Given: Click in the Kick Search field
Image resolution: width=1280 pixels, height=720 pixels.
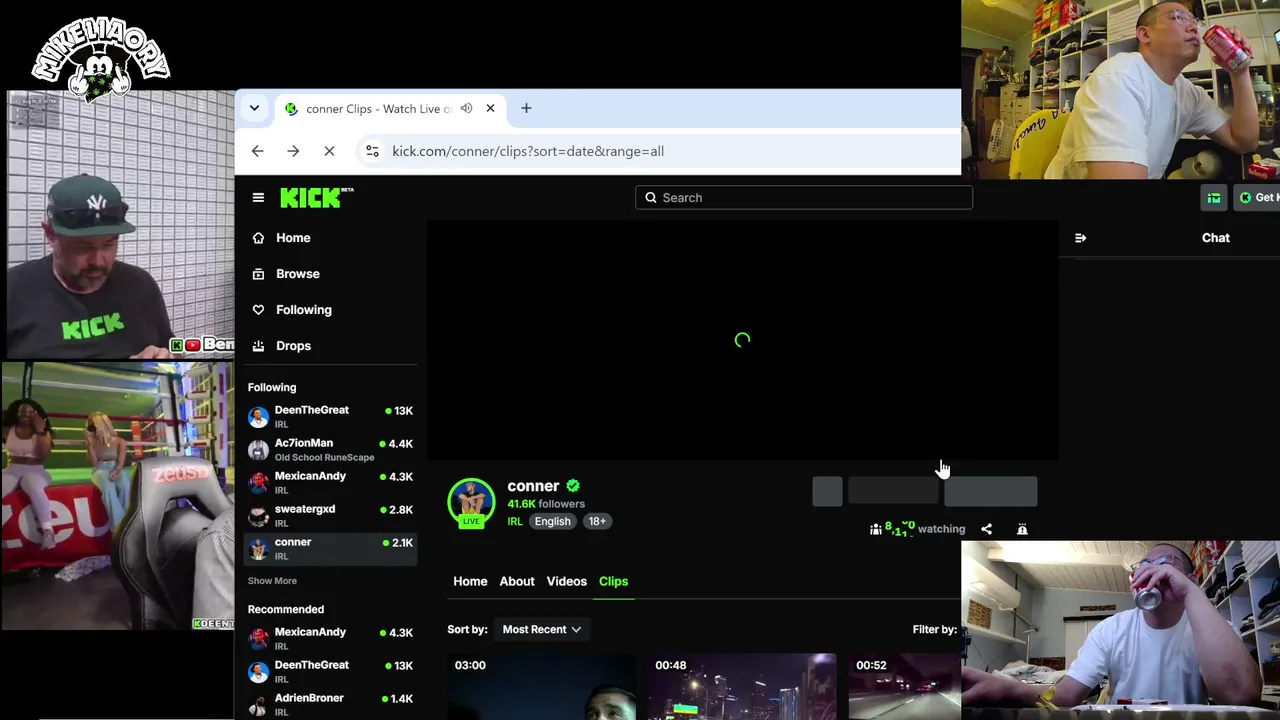Looking at the screenshot, I should point(804,198).
